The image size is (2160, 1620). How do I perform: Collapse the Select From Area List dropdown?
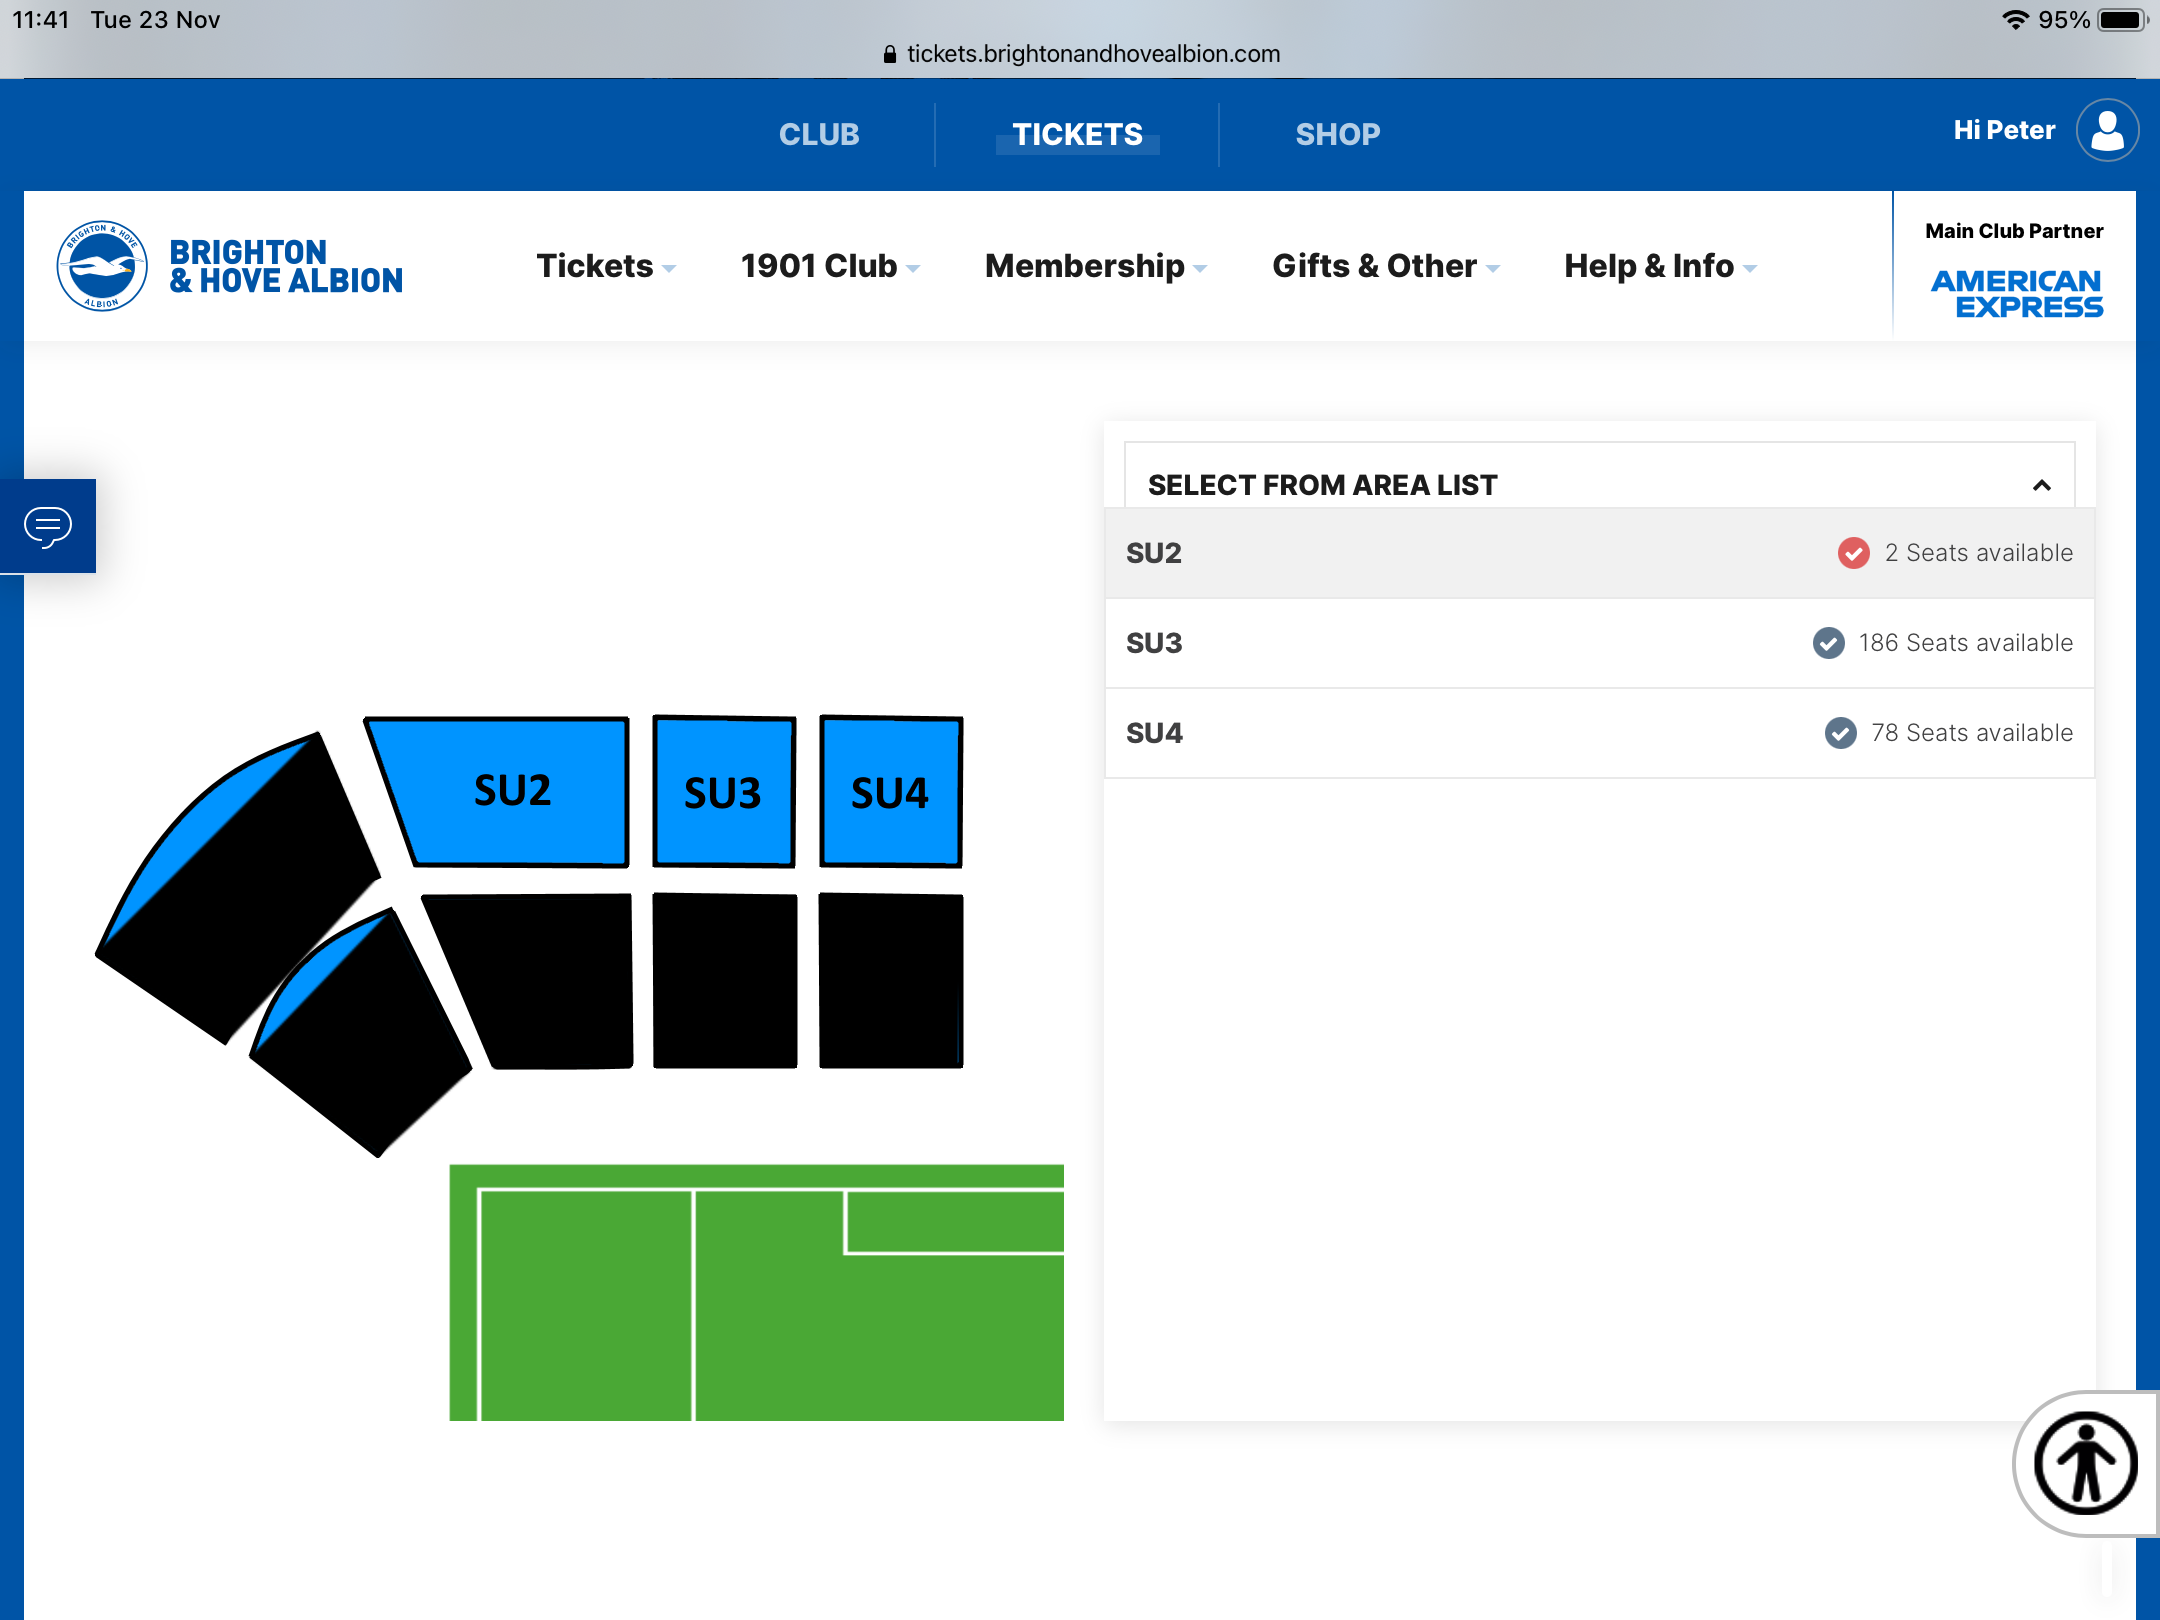click(2042, 485)
